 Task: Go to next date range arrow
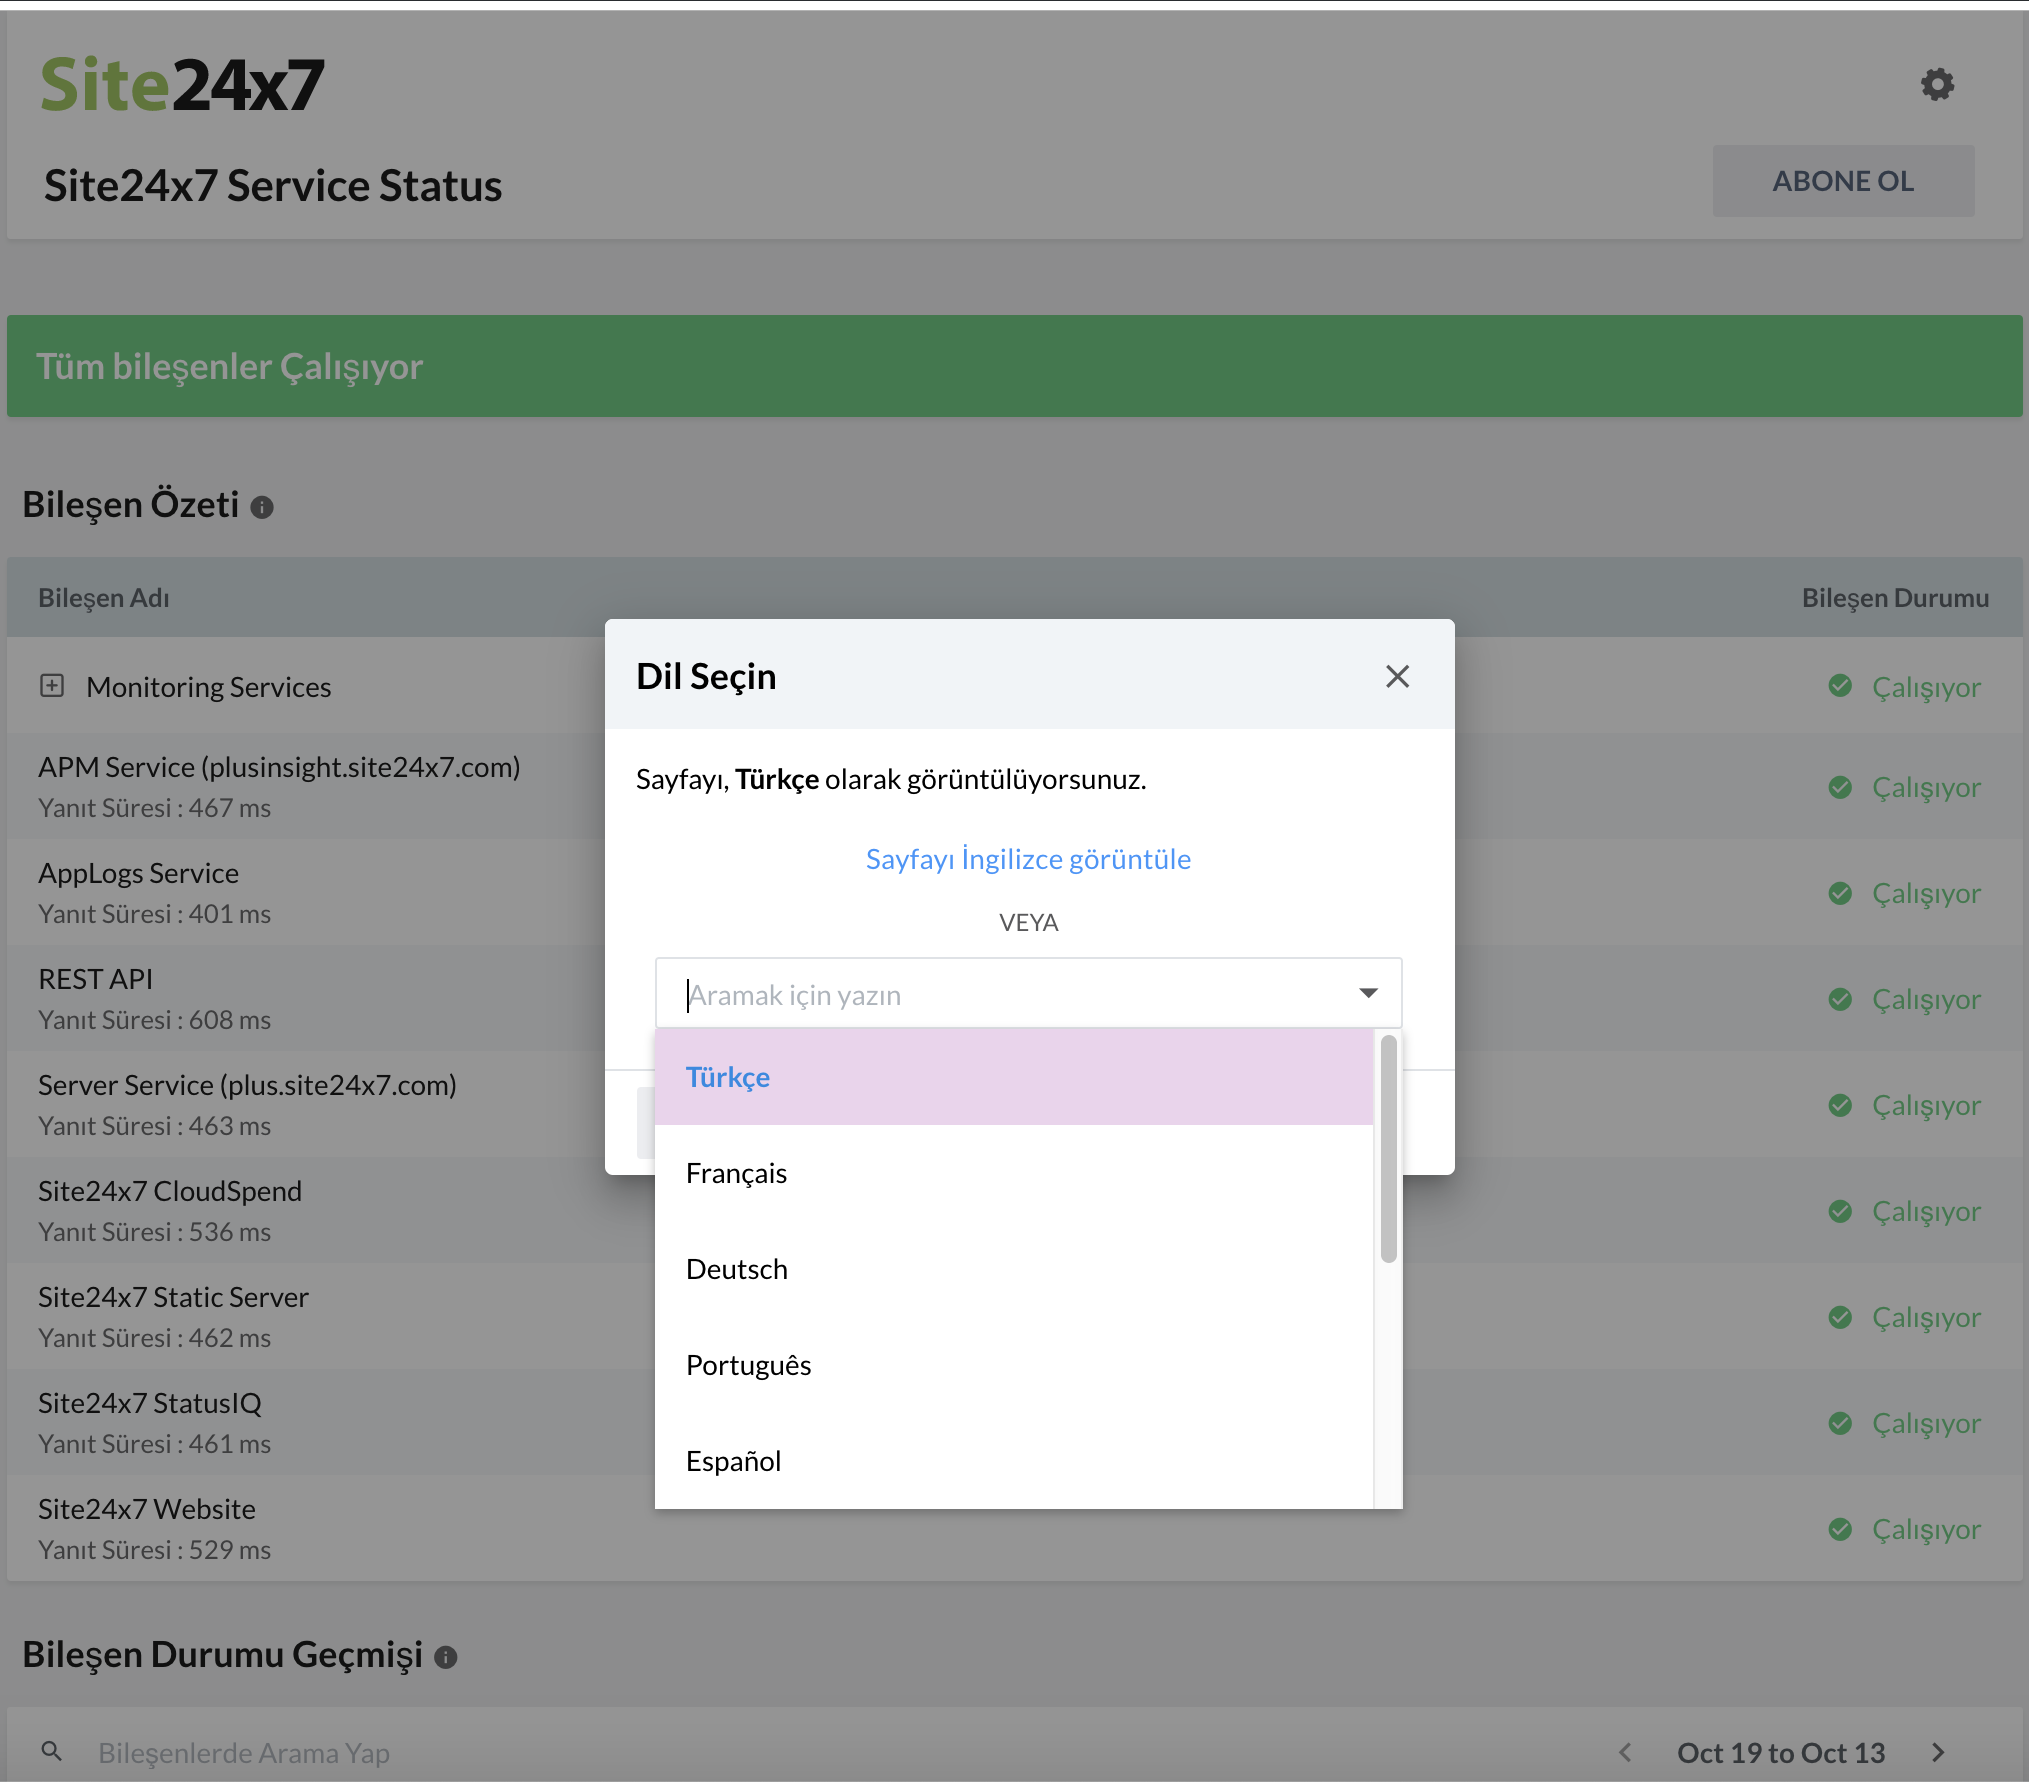[x=1938, y=1753]
